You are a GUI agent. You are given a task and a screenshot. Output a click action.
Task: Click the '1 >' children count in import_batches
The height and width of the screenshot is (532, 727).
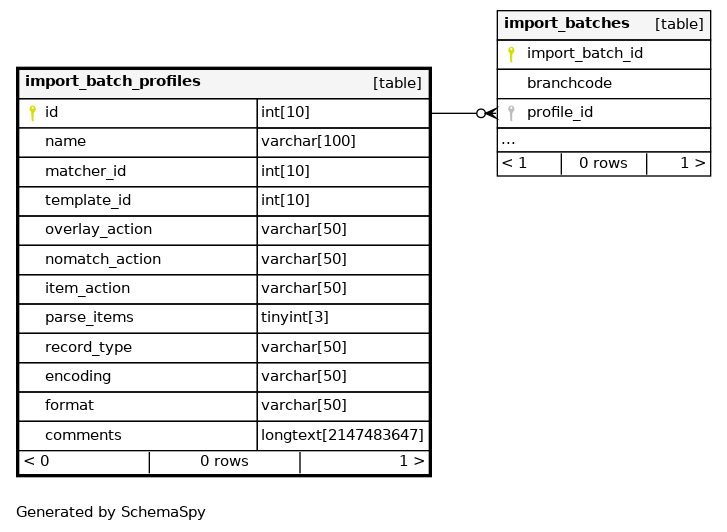(692, 163)
